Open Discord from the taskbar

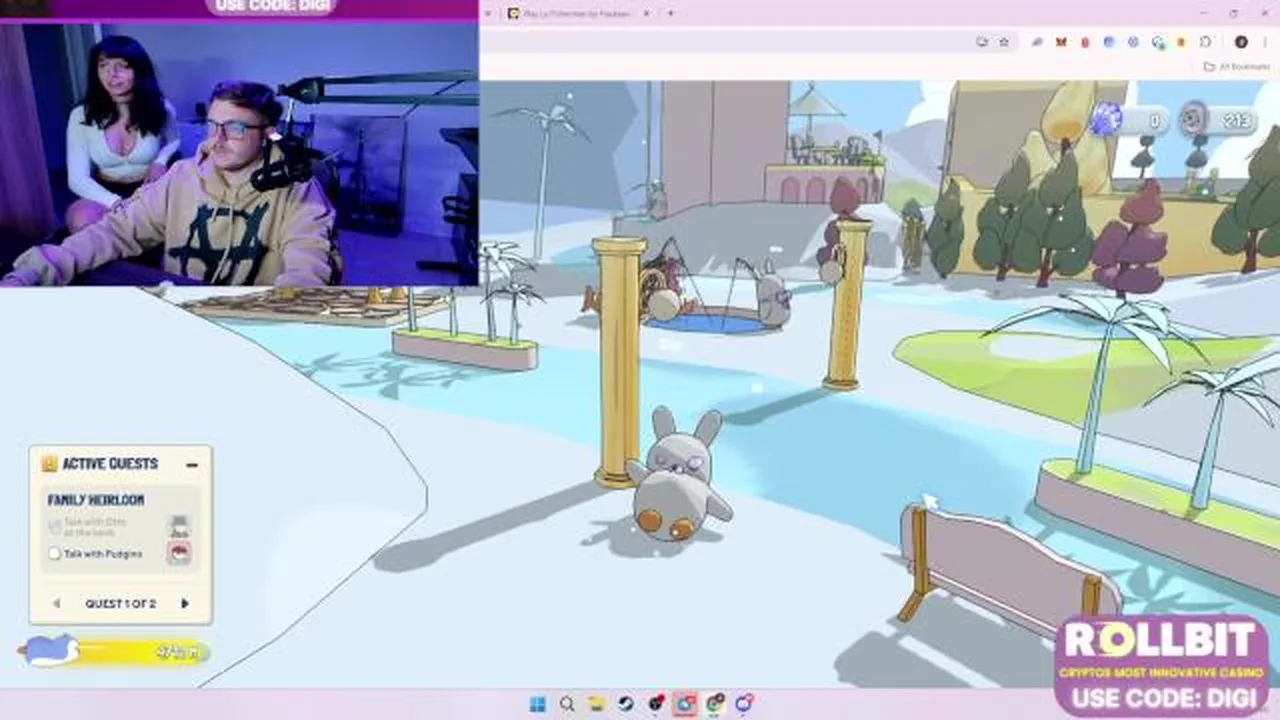pyautogui.click(x=744, y=704)
